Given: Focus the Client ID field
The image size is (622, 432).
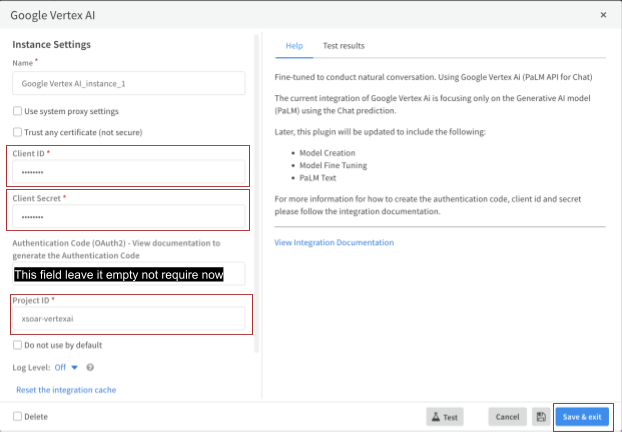Looking at the screenshot, I should click(128, 173).
